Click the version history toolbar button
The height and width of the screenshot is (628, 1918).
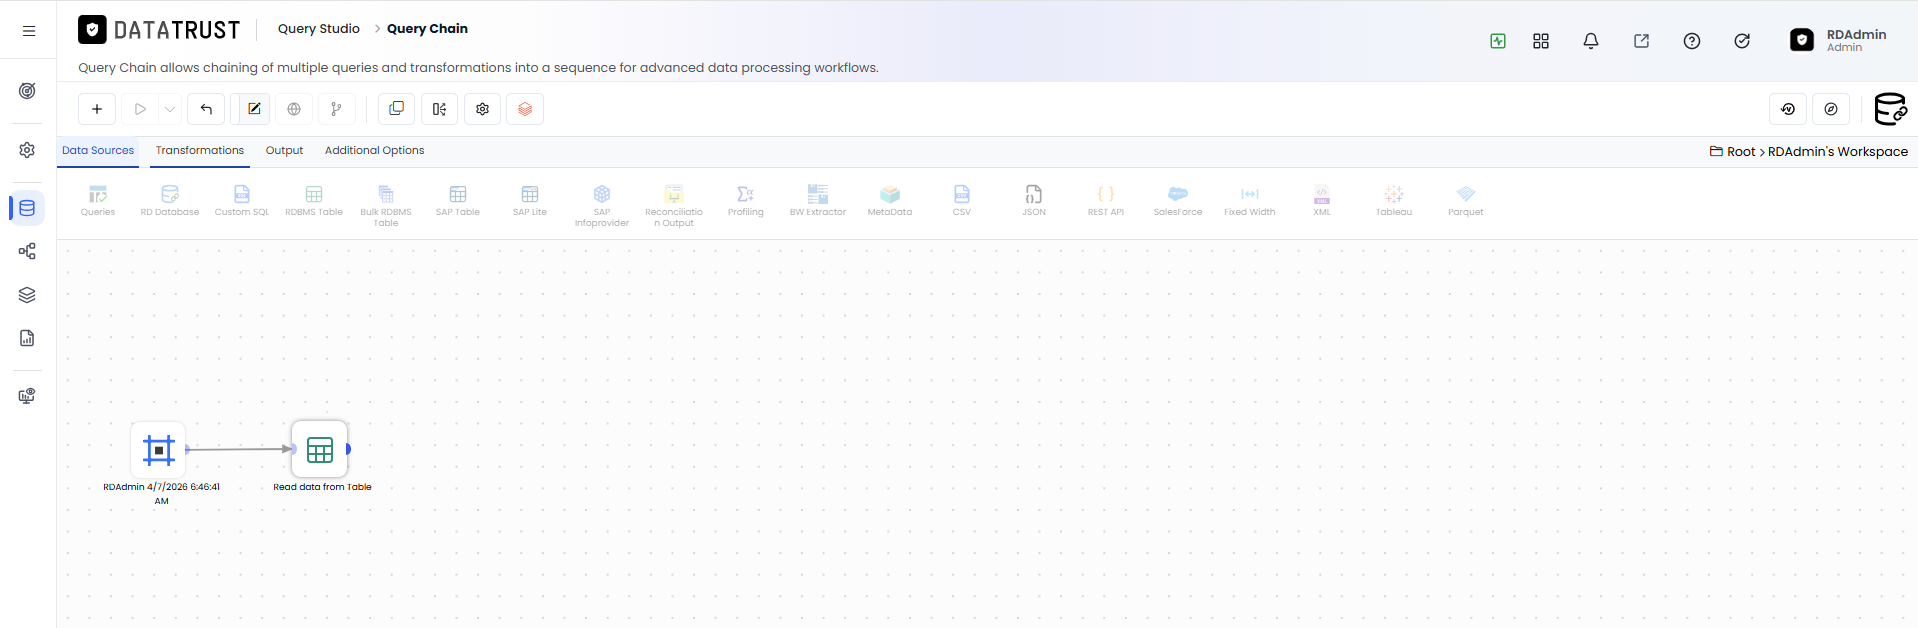click(x=1788, y=109)
